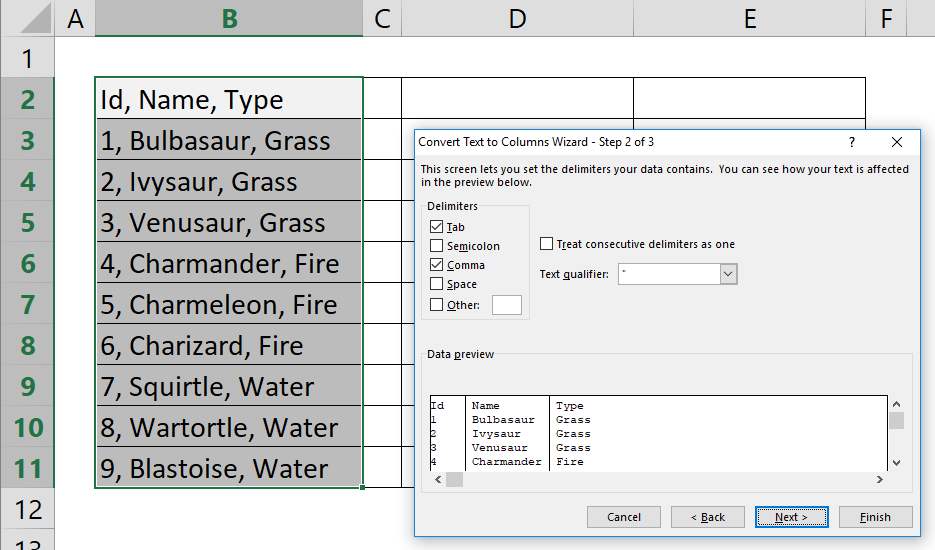Click cell '5, Charmeleon, Fire'
935x550 pixels.
(229, 304)
